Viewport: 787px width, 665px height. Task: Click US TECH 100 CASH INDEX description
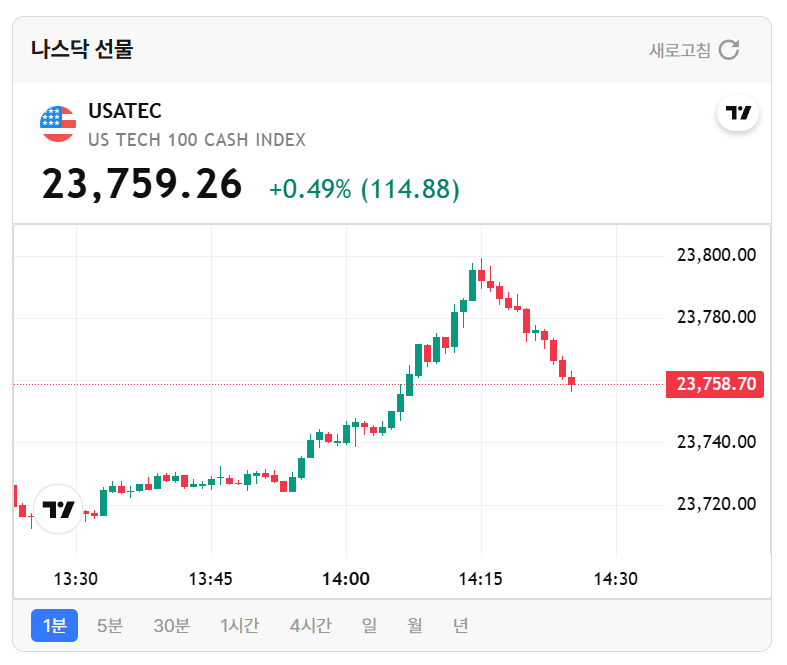197,140
